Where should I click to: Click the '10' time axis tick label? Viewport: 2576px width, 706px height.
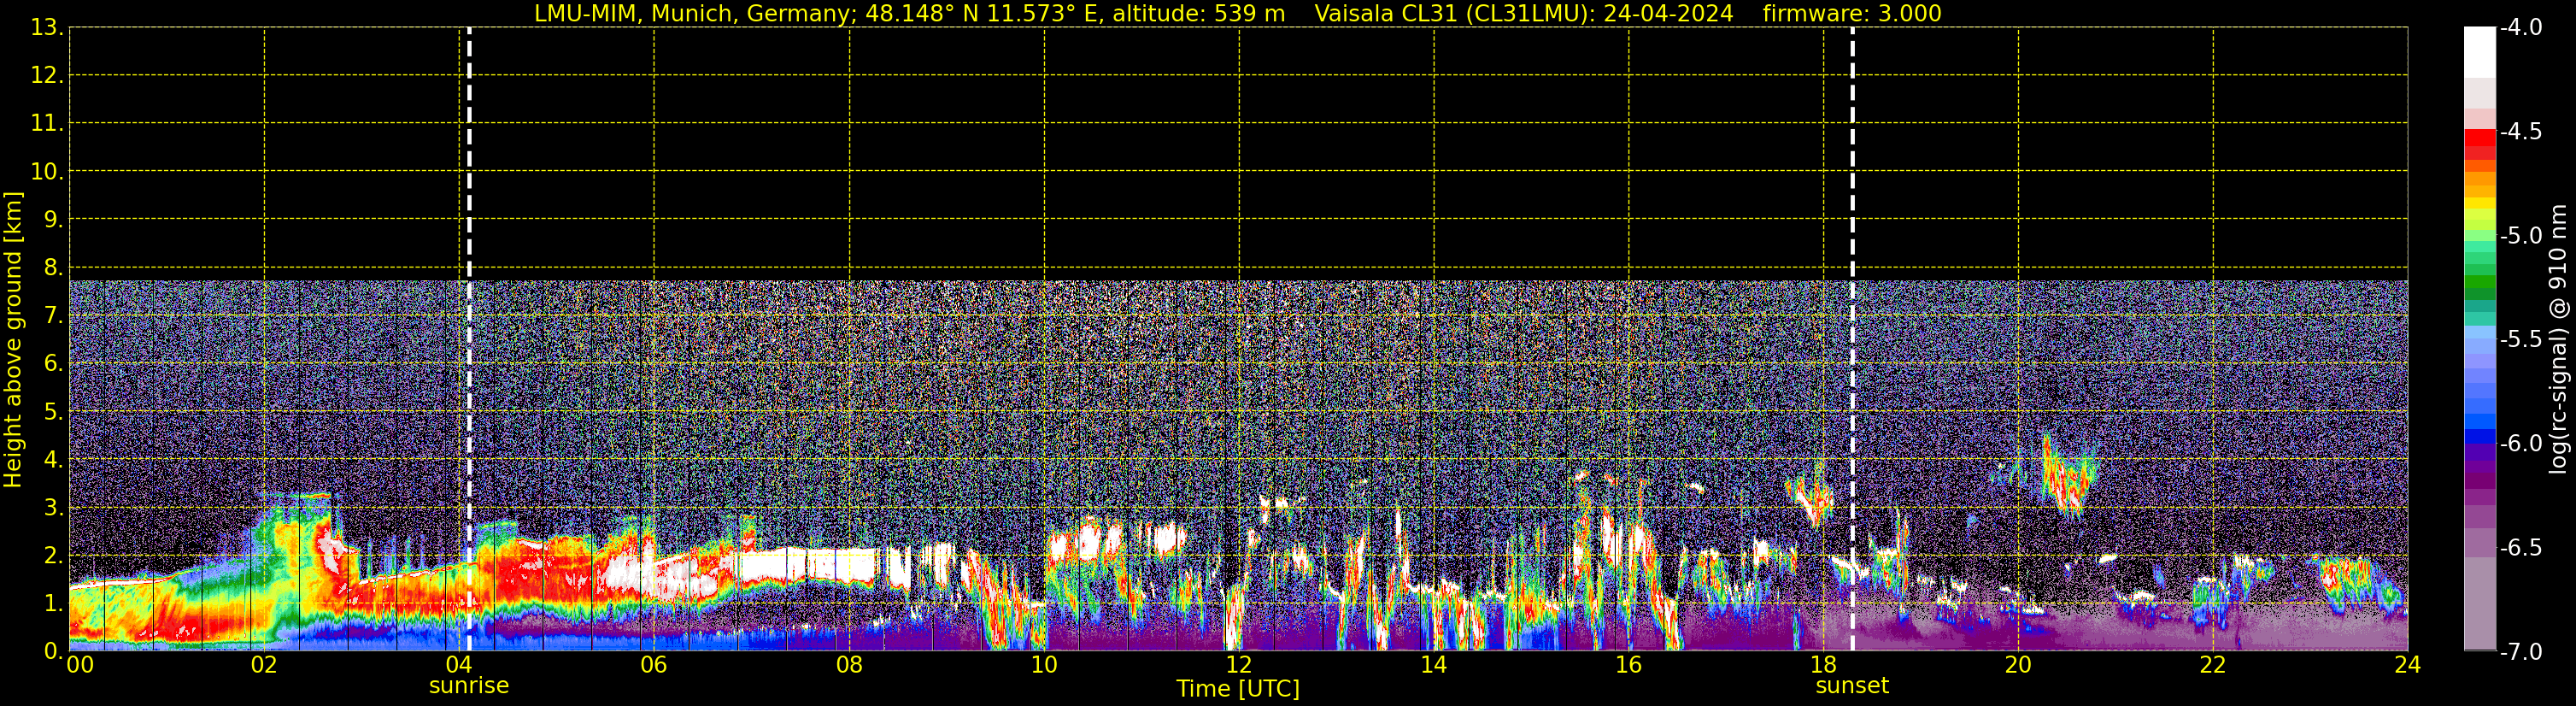(1044, 666)
